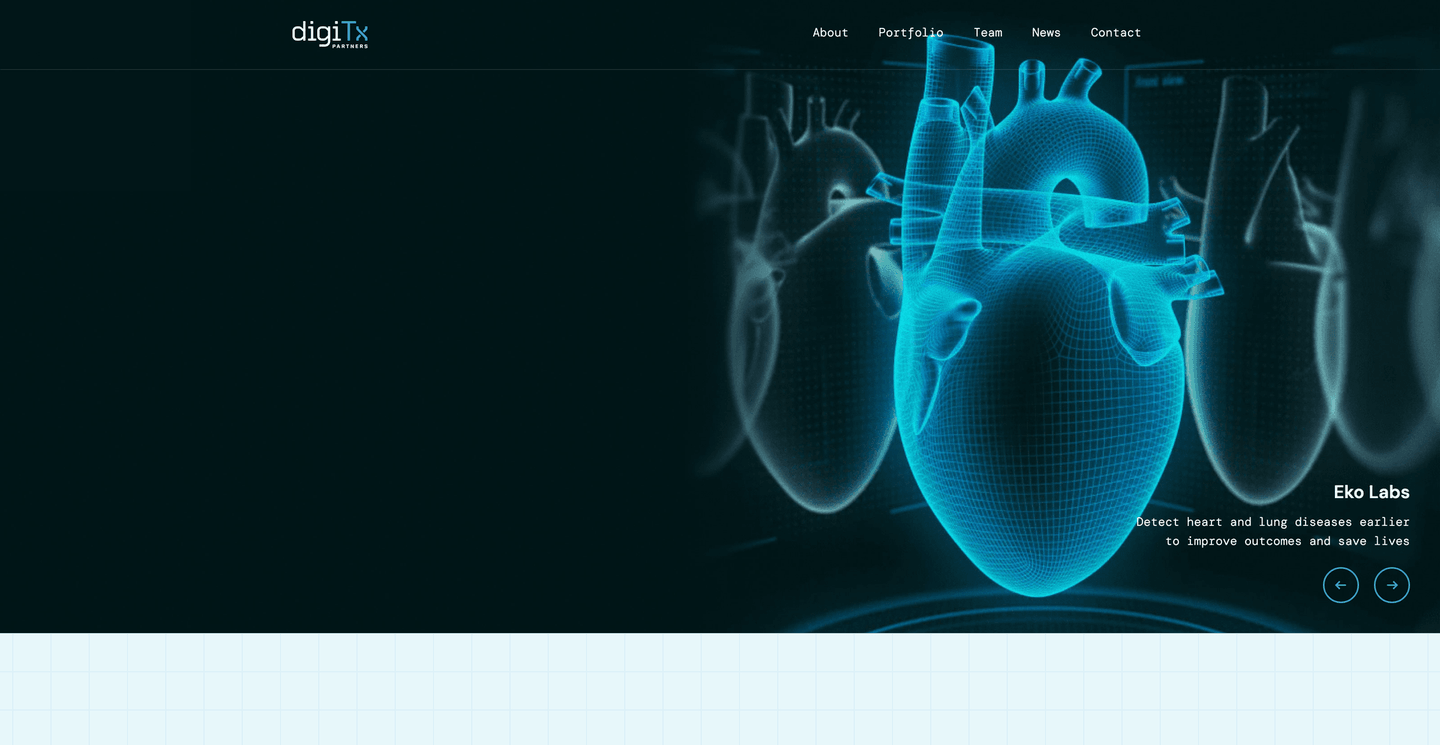Open the Portfolio page

click(x=910, y=32)
